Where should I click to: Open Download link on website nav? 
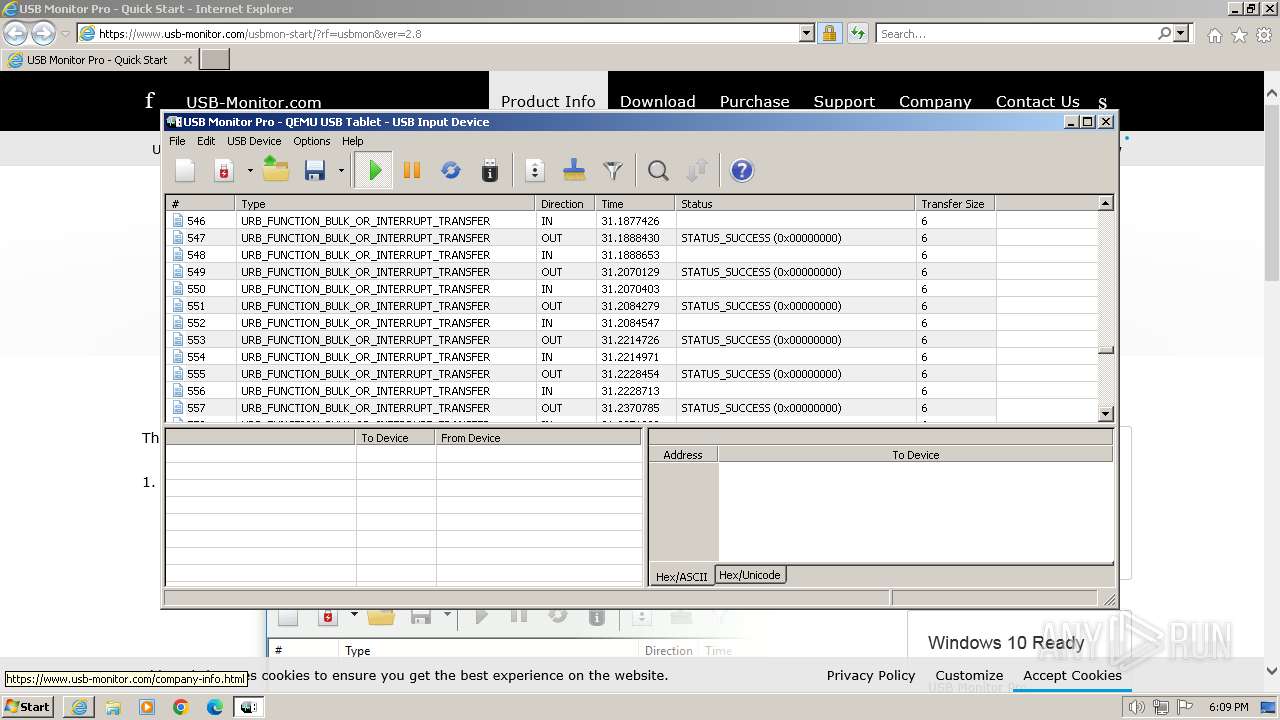[x=657, y=102]
